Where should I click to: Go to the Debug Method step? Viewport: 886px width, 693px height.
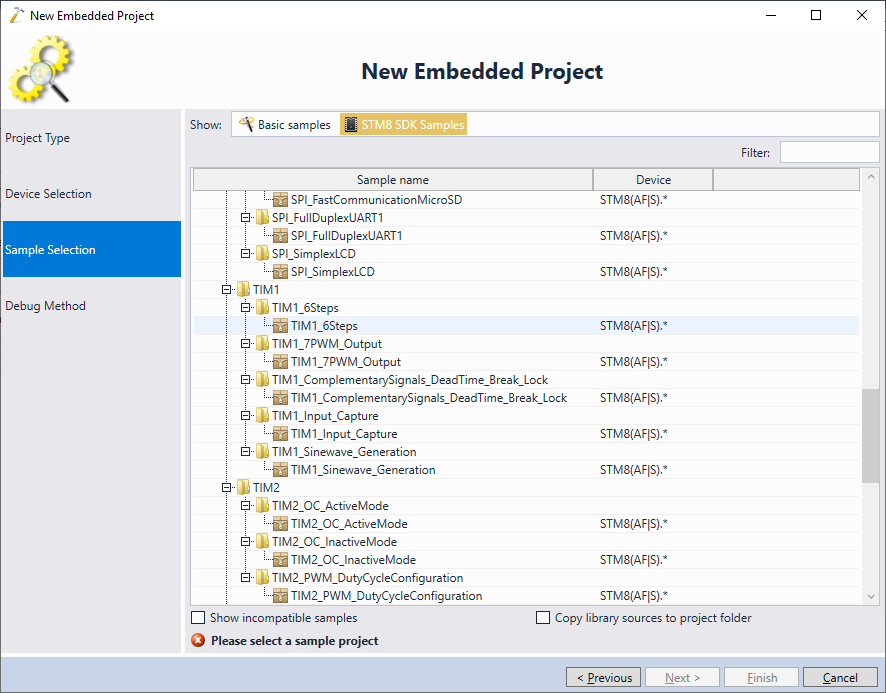click(92, 306)
